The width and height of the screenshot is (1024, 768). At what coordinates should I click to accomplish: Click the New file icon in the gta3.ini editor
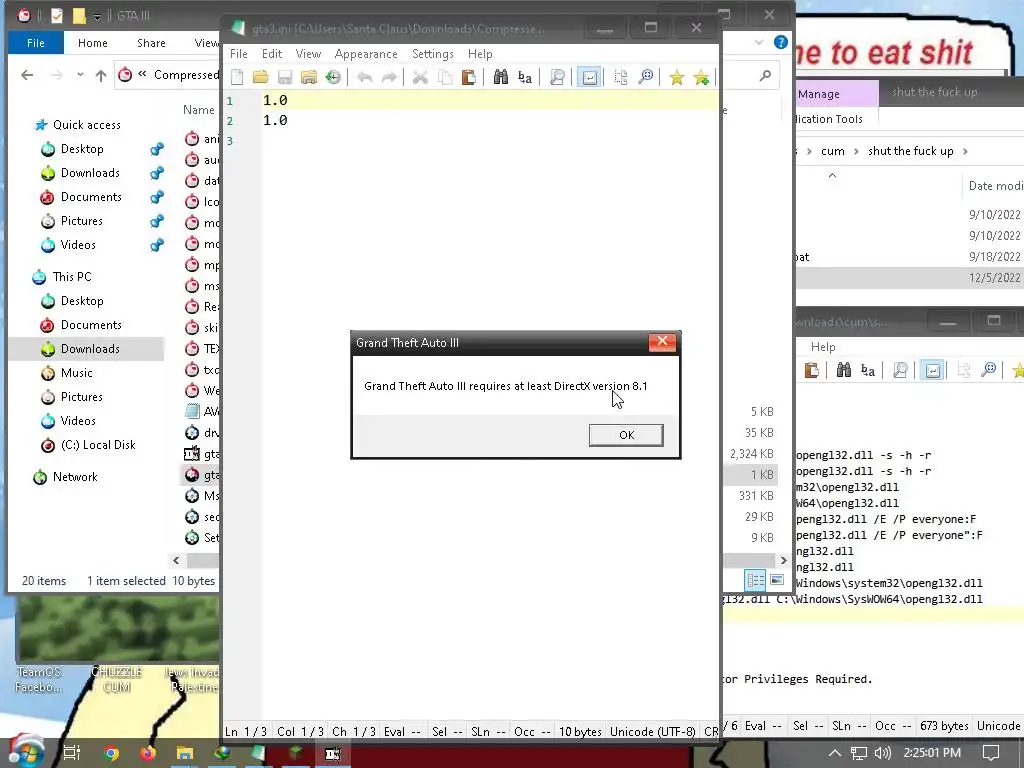point(237,78)
